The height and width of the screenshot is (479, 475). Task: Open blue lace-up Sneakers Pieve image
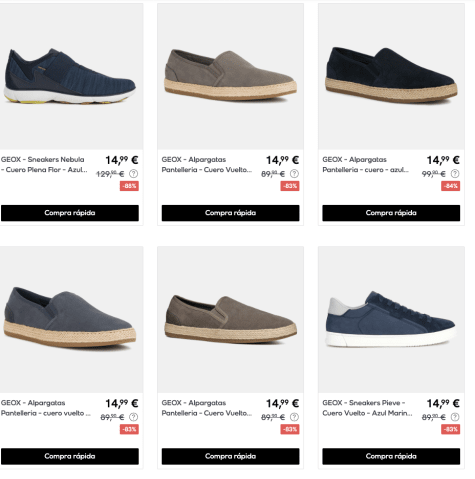[x=391, y=319]
